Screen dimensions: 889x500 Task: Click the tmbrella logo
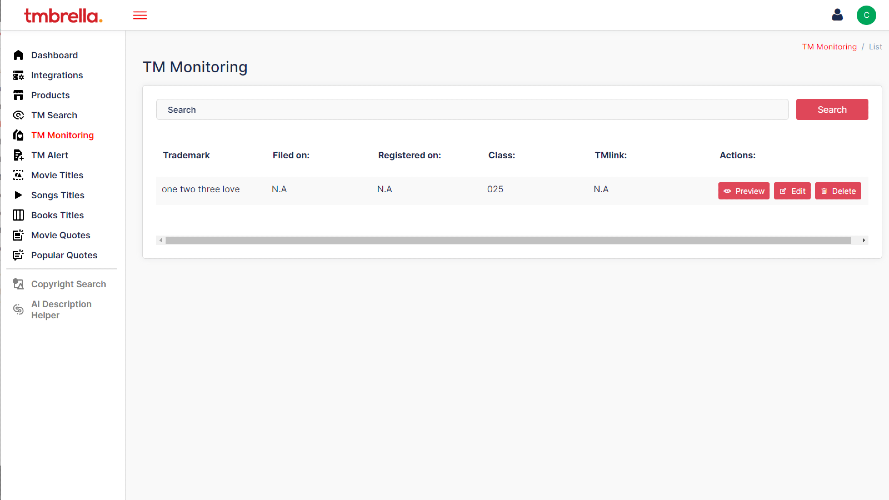click(x=63, y=15)
